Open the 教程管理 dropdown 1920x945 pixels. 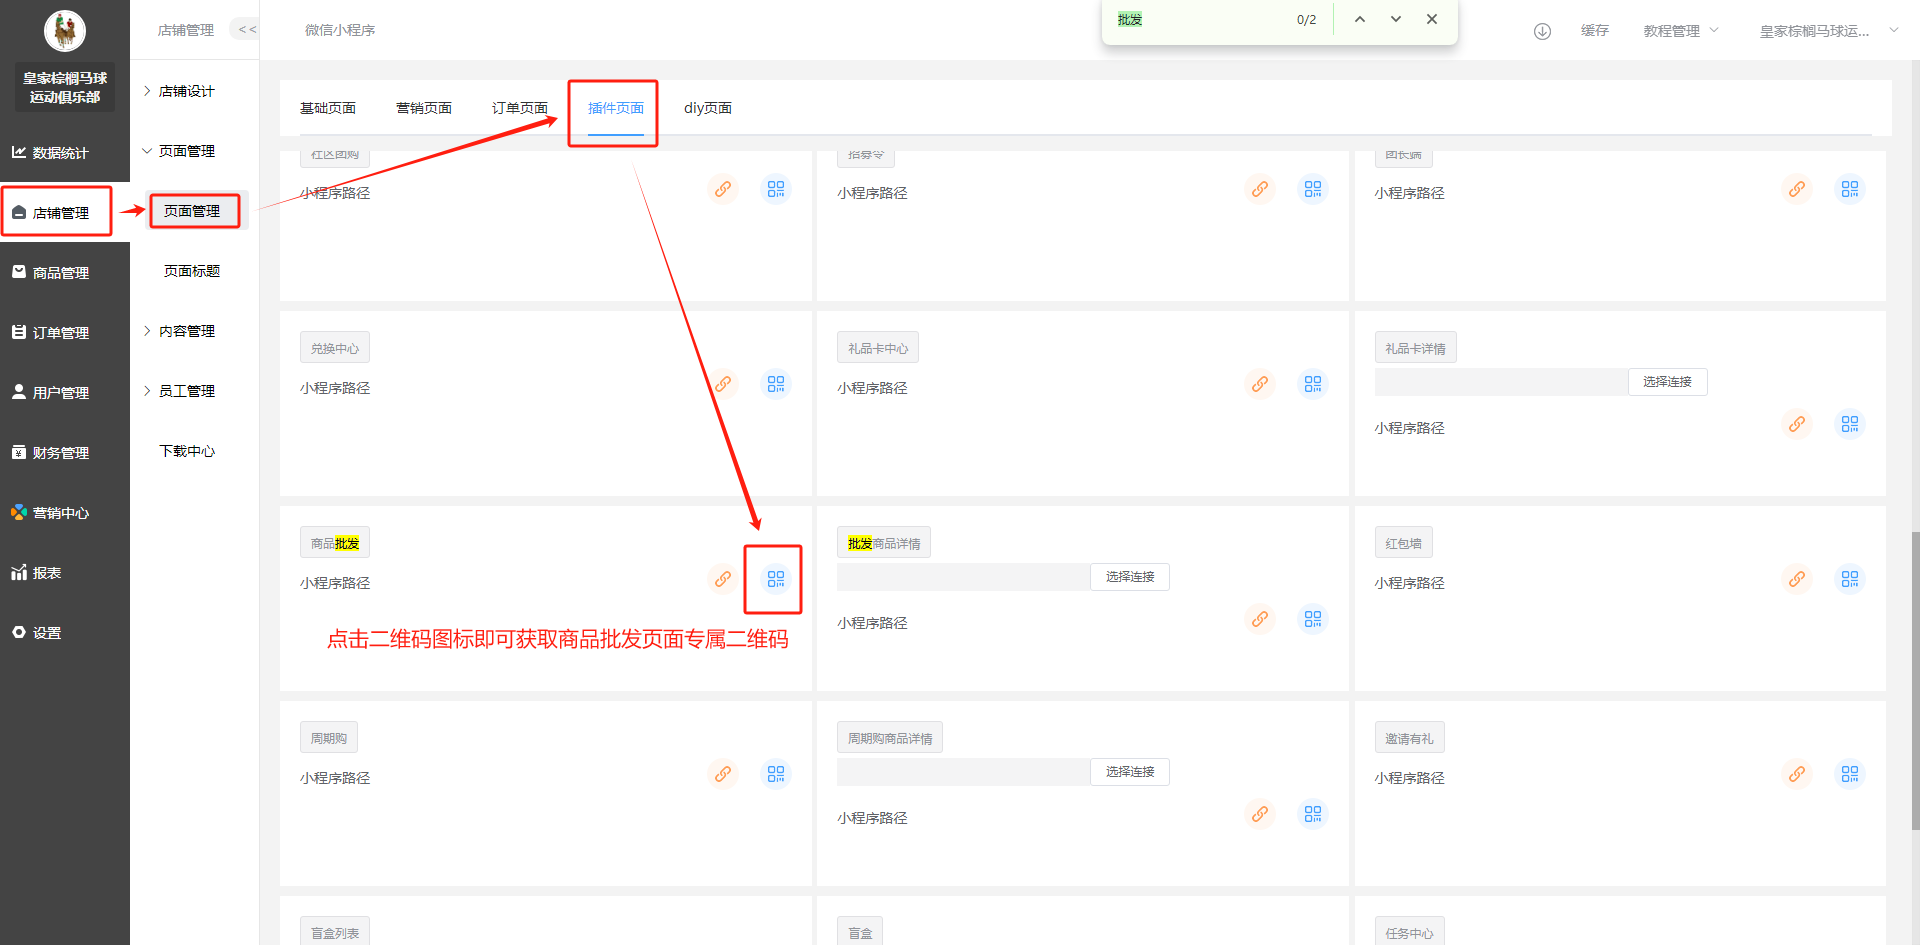tap(1680, 31)
